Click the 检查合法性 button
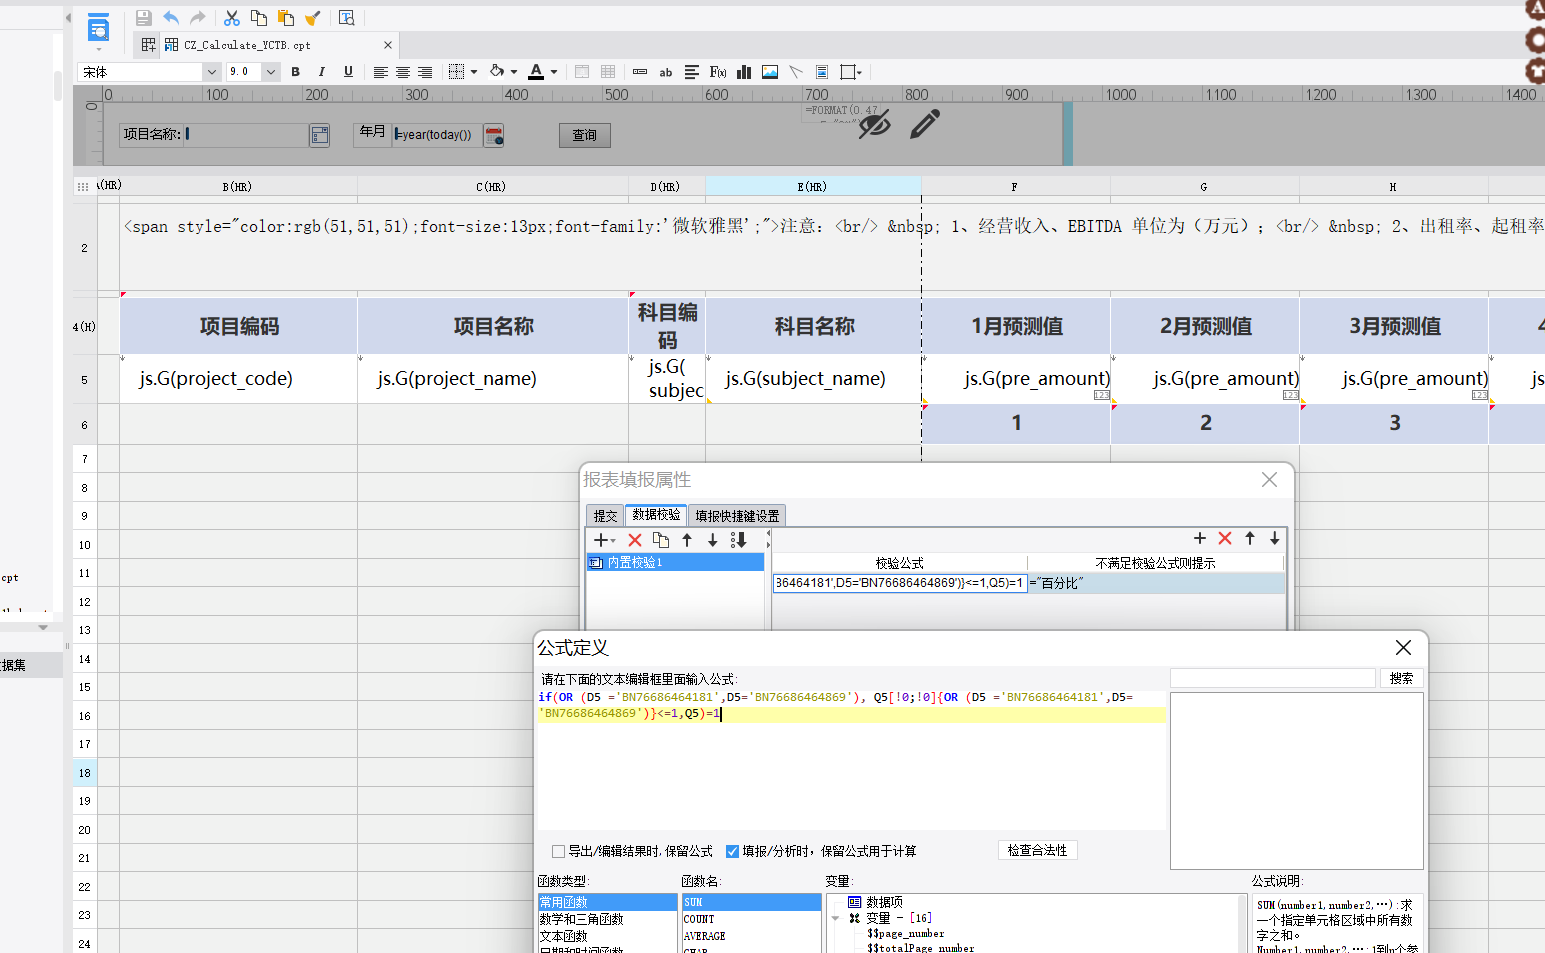The image size is (1545, 953). 1037,850
